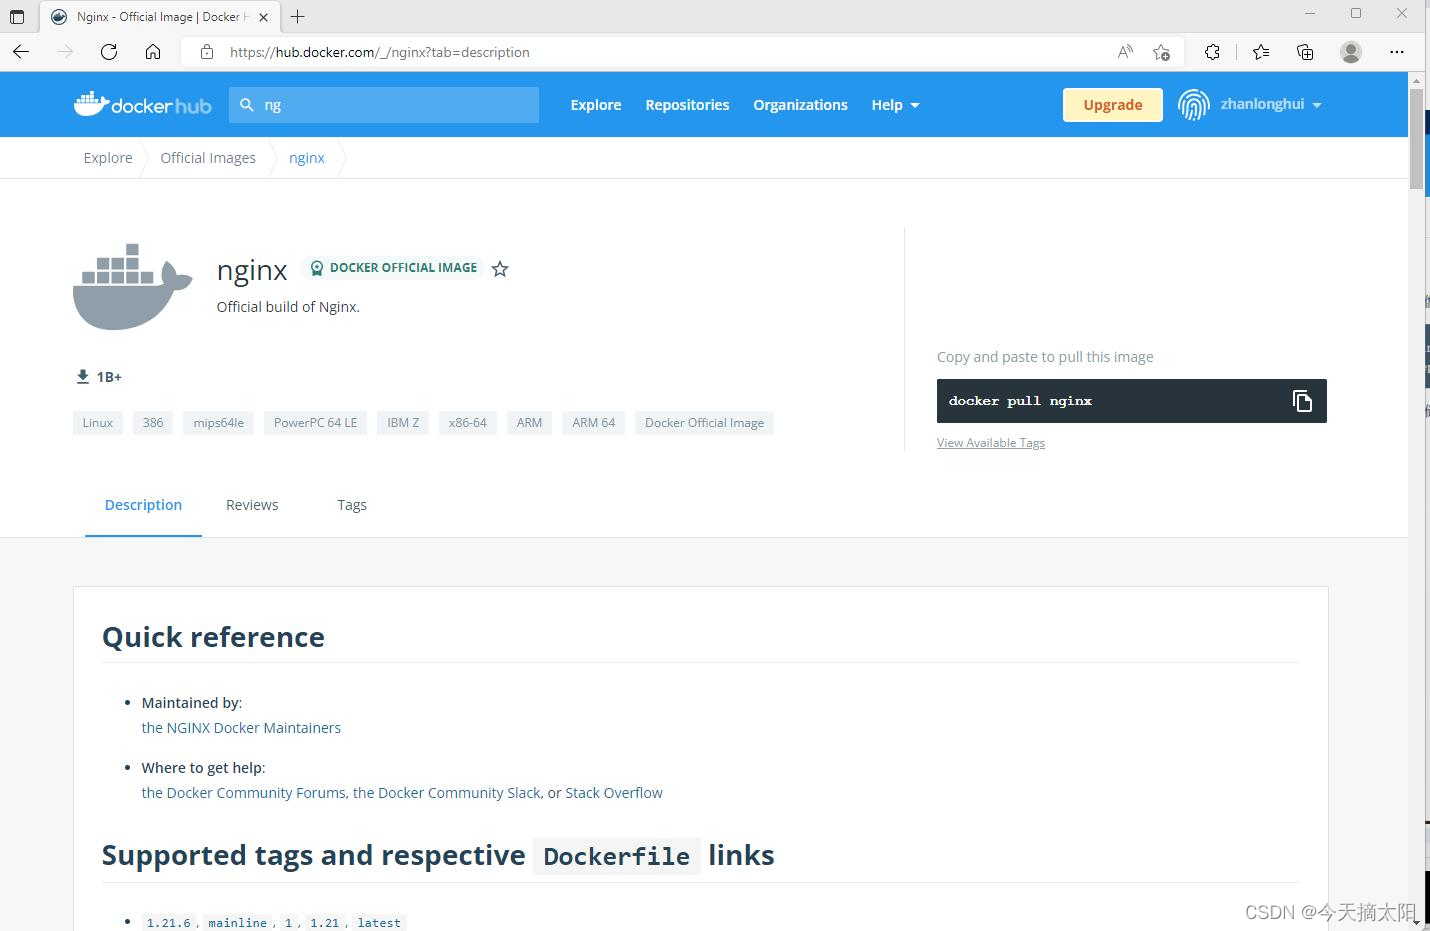Copy the docker pull nginx command
1430x931 pixels.
tap(1302, 401)
